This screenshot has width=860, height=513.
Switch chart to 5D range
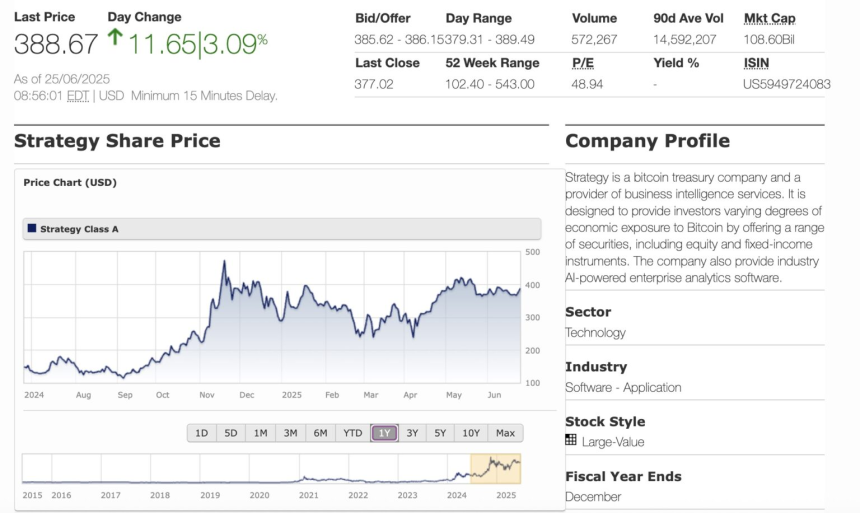(231, 433)
